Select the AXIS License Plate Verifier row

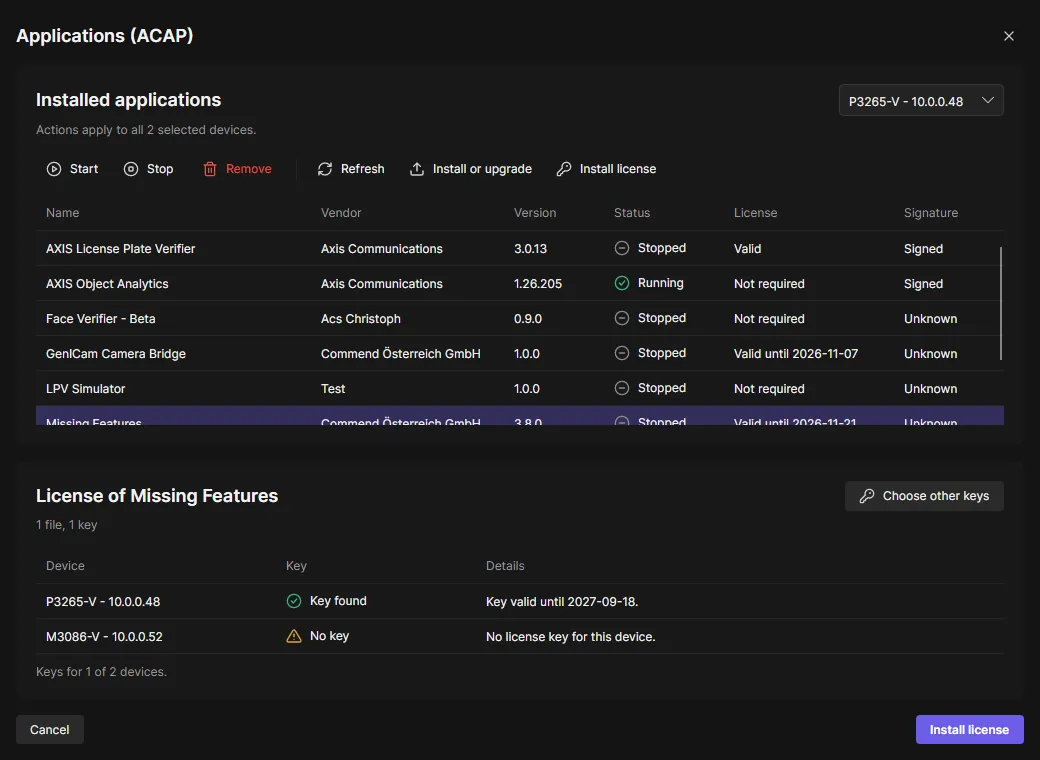tap(520, 249)
